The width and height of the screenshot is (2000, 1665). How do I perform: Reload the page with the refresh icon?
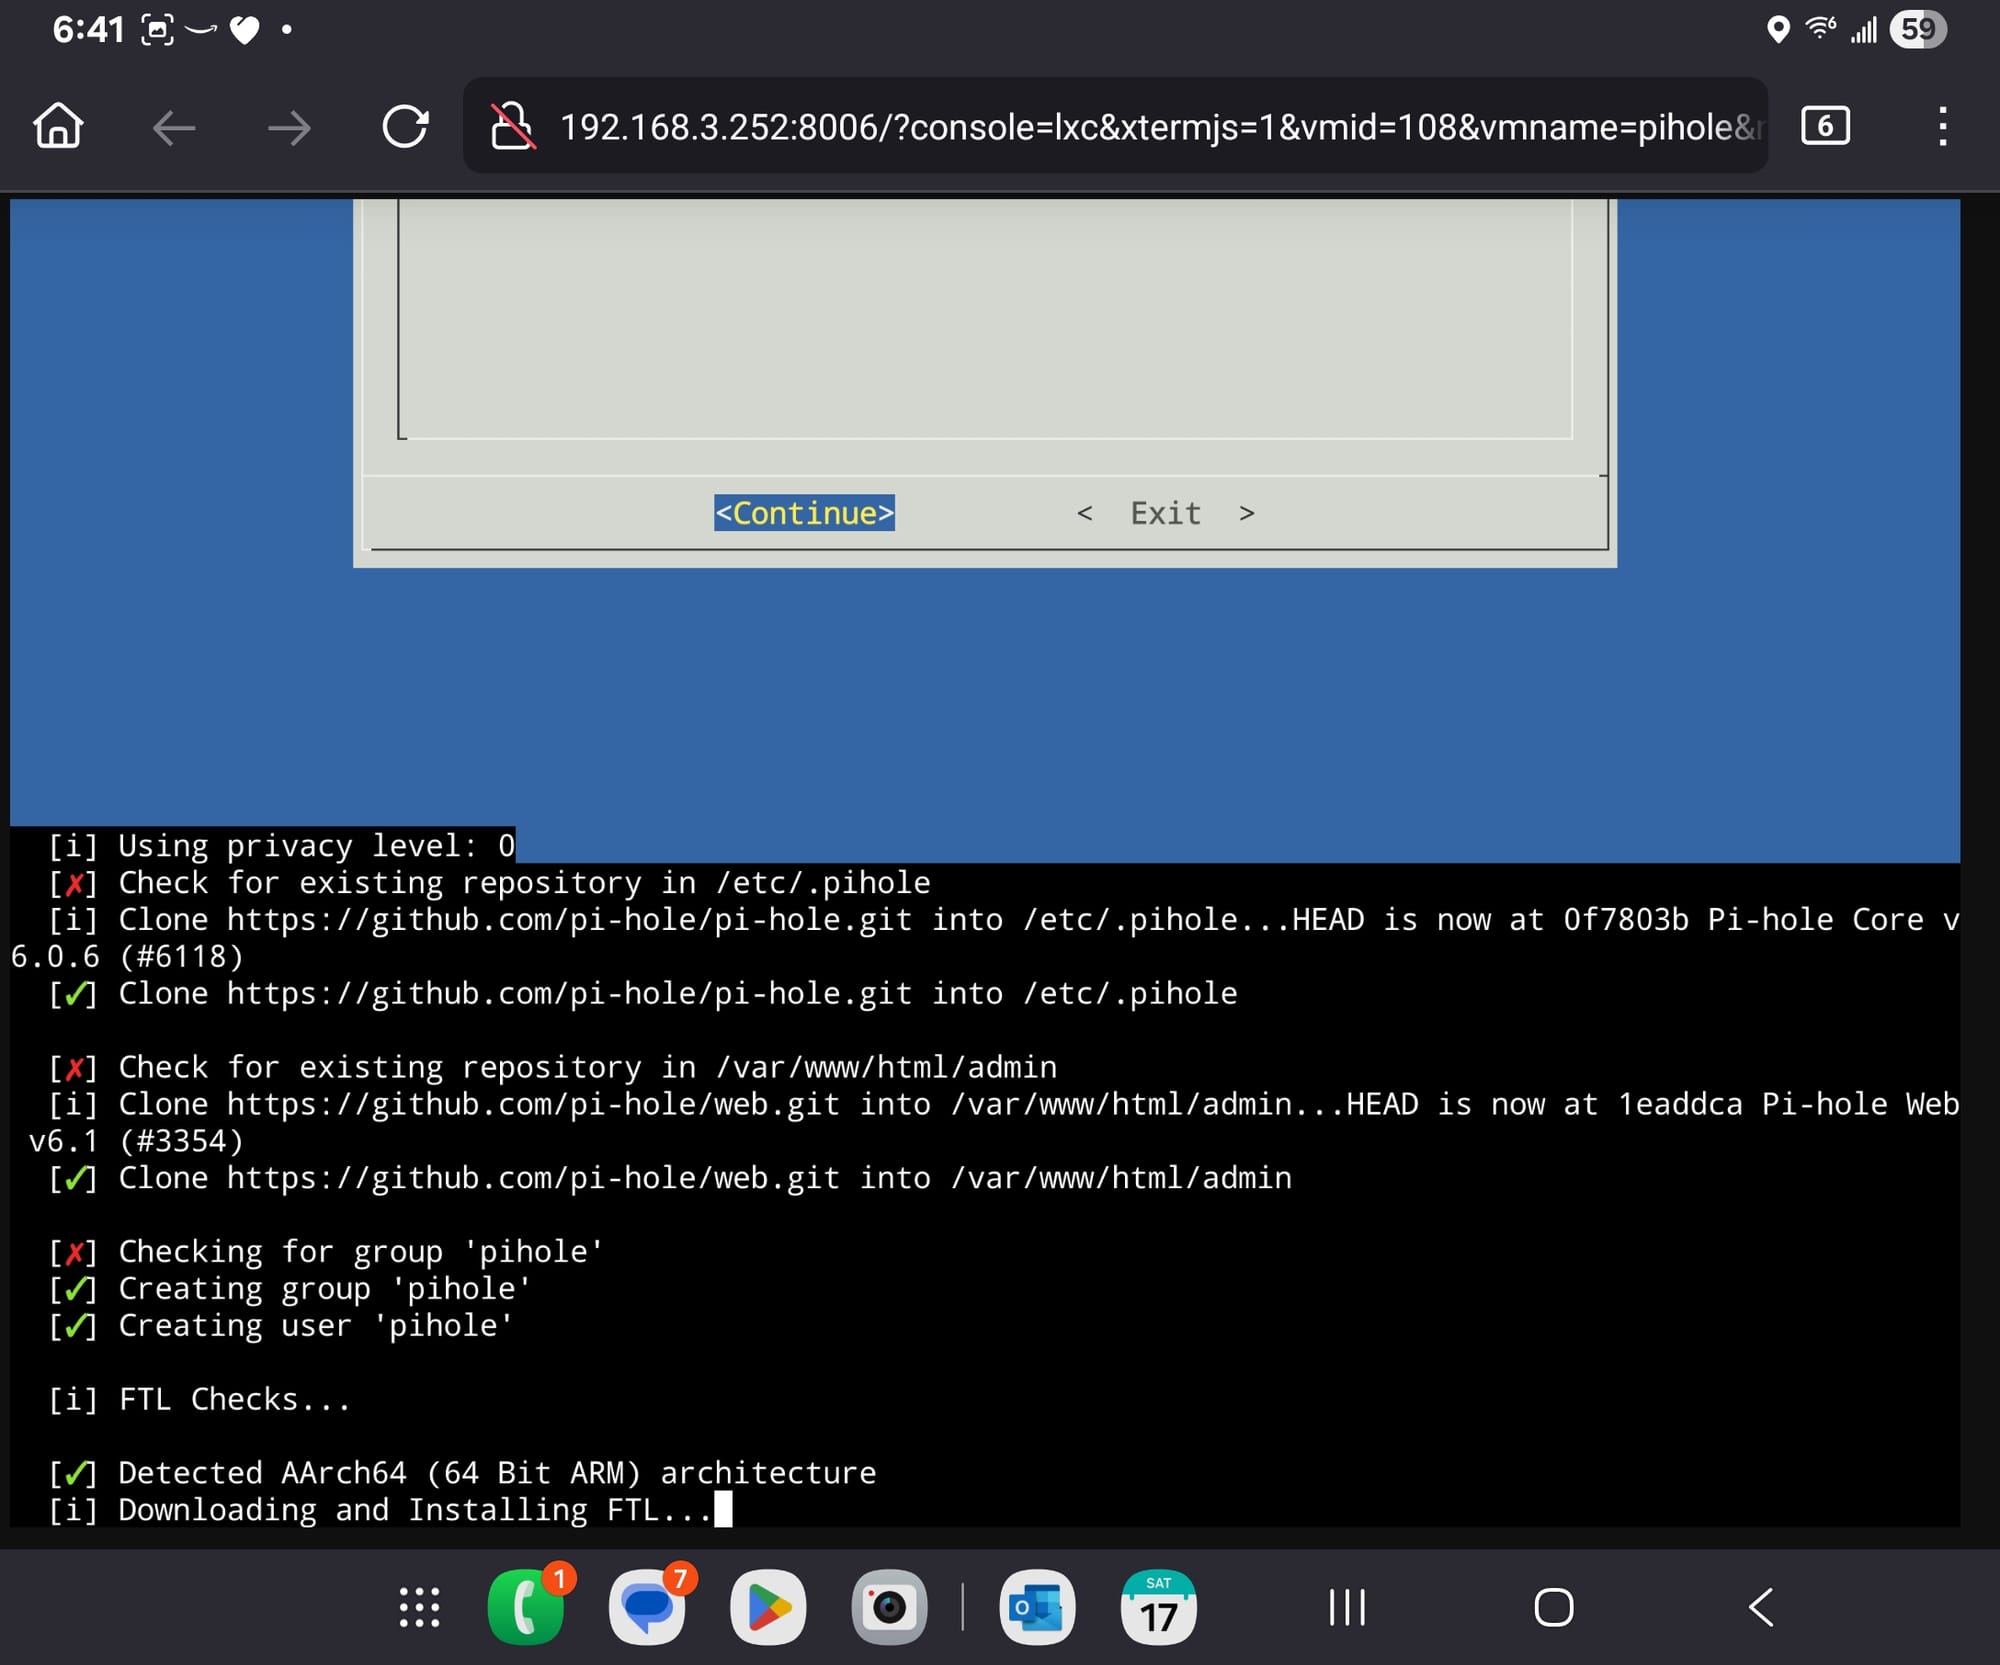(405, 127)
